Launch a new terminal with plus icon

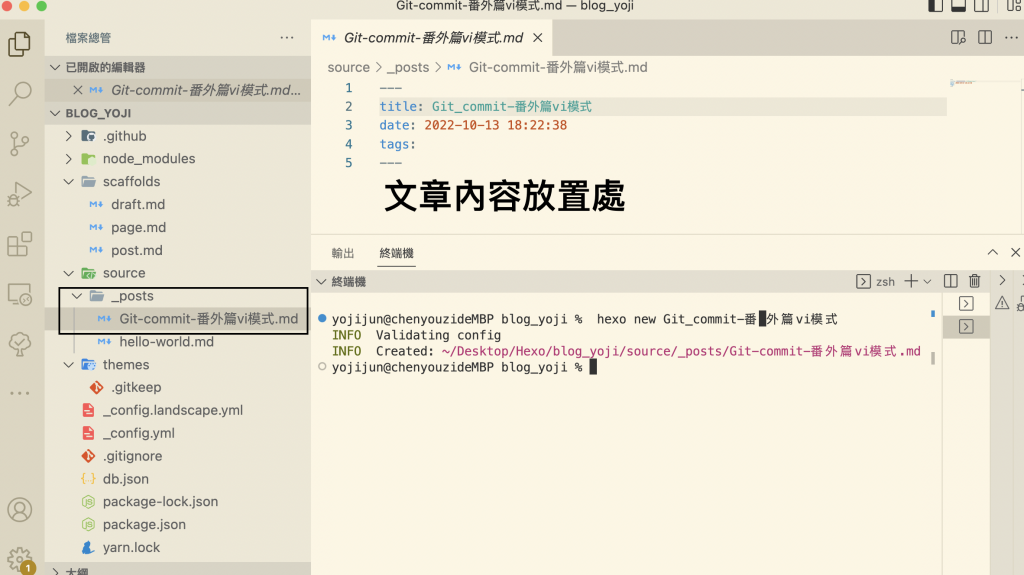[x=911, y=281]
